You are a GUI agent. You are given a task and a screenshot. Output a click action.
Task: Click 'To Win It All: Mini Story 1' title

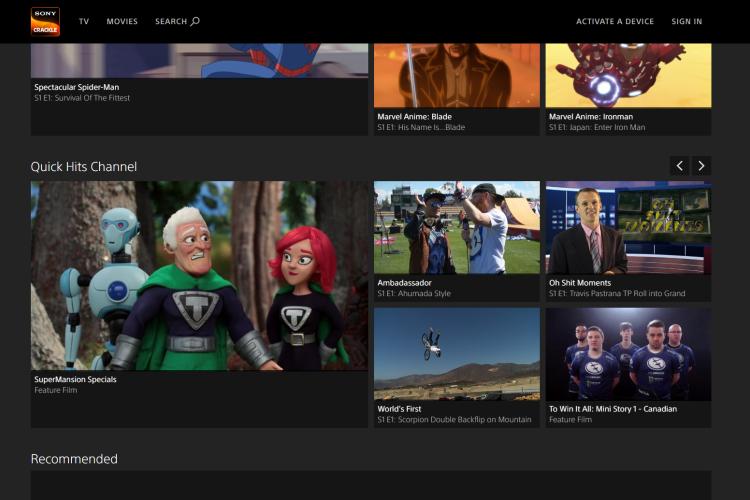pyautogui.click(x=613, y=409)
